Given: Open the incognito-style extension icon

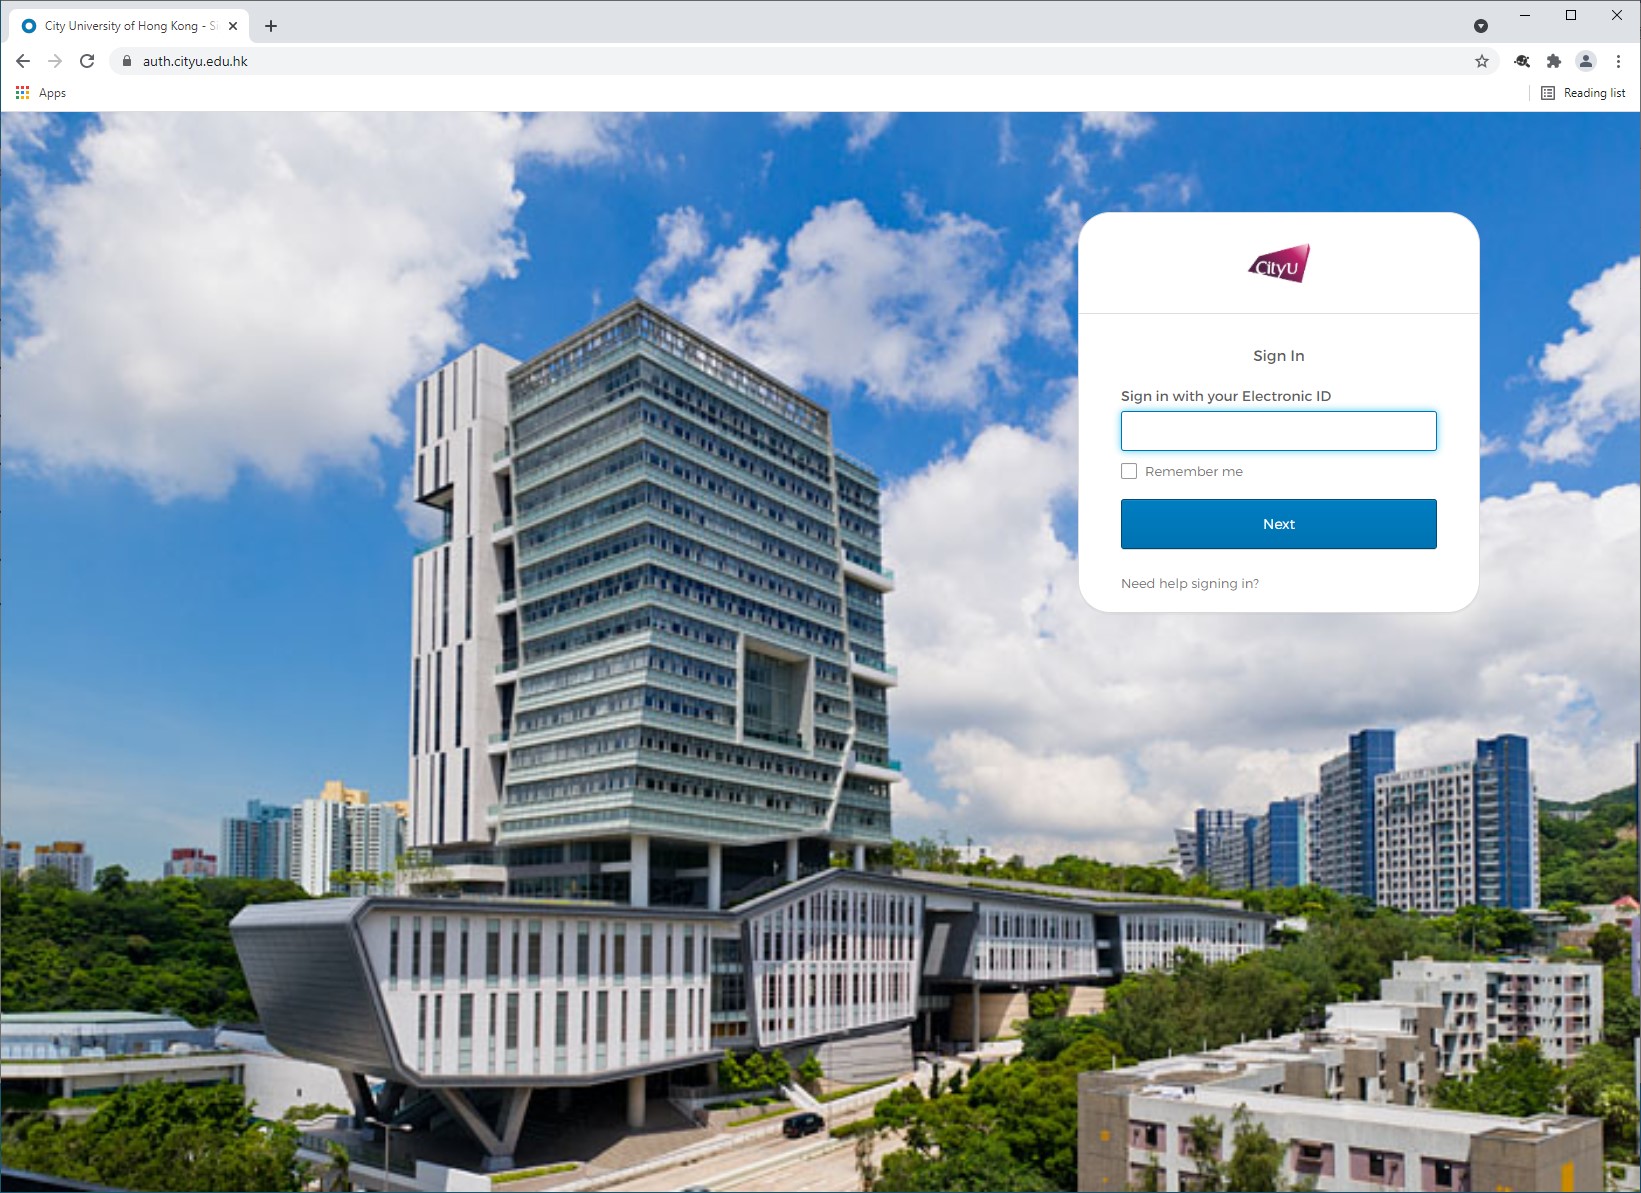Looking at the screenshot, I should (1522, 61).
